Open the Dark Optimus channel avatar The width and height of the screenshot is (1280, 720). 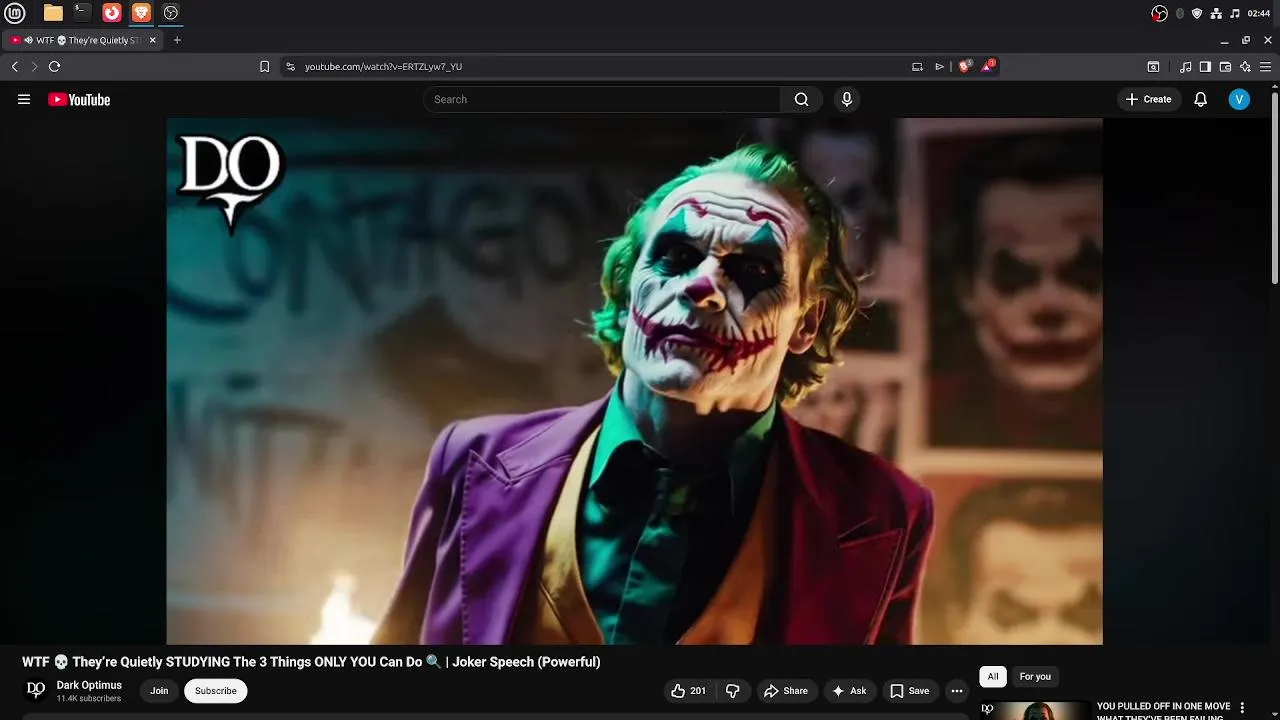coord(36,690)
